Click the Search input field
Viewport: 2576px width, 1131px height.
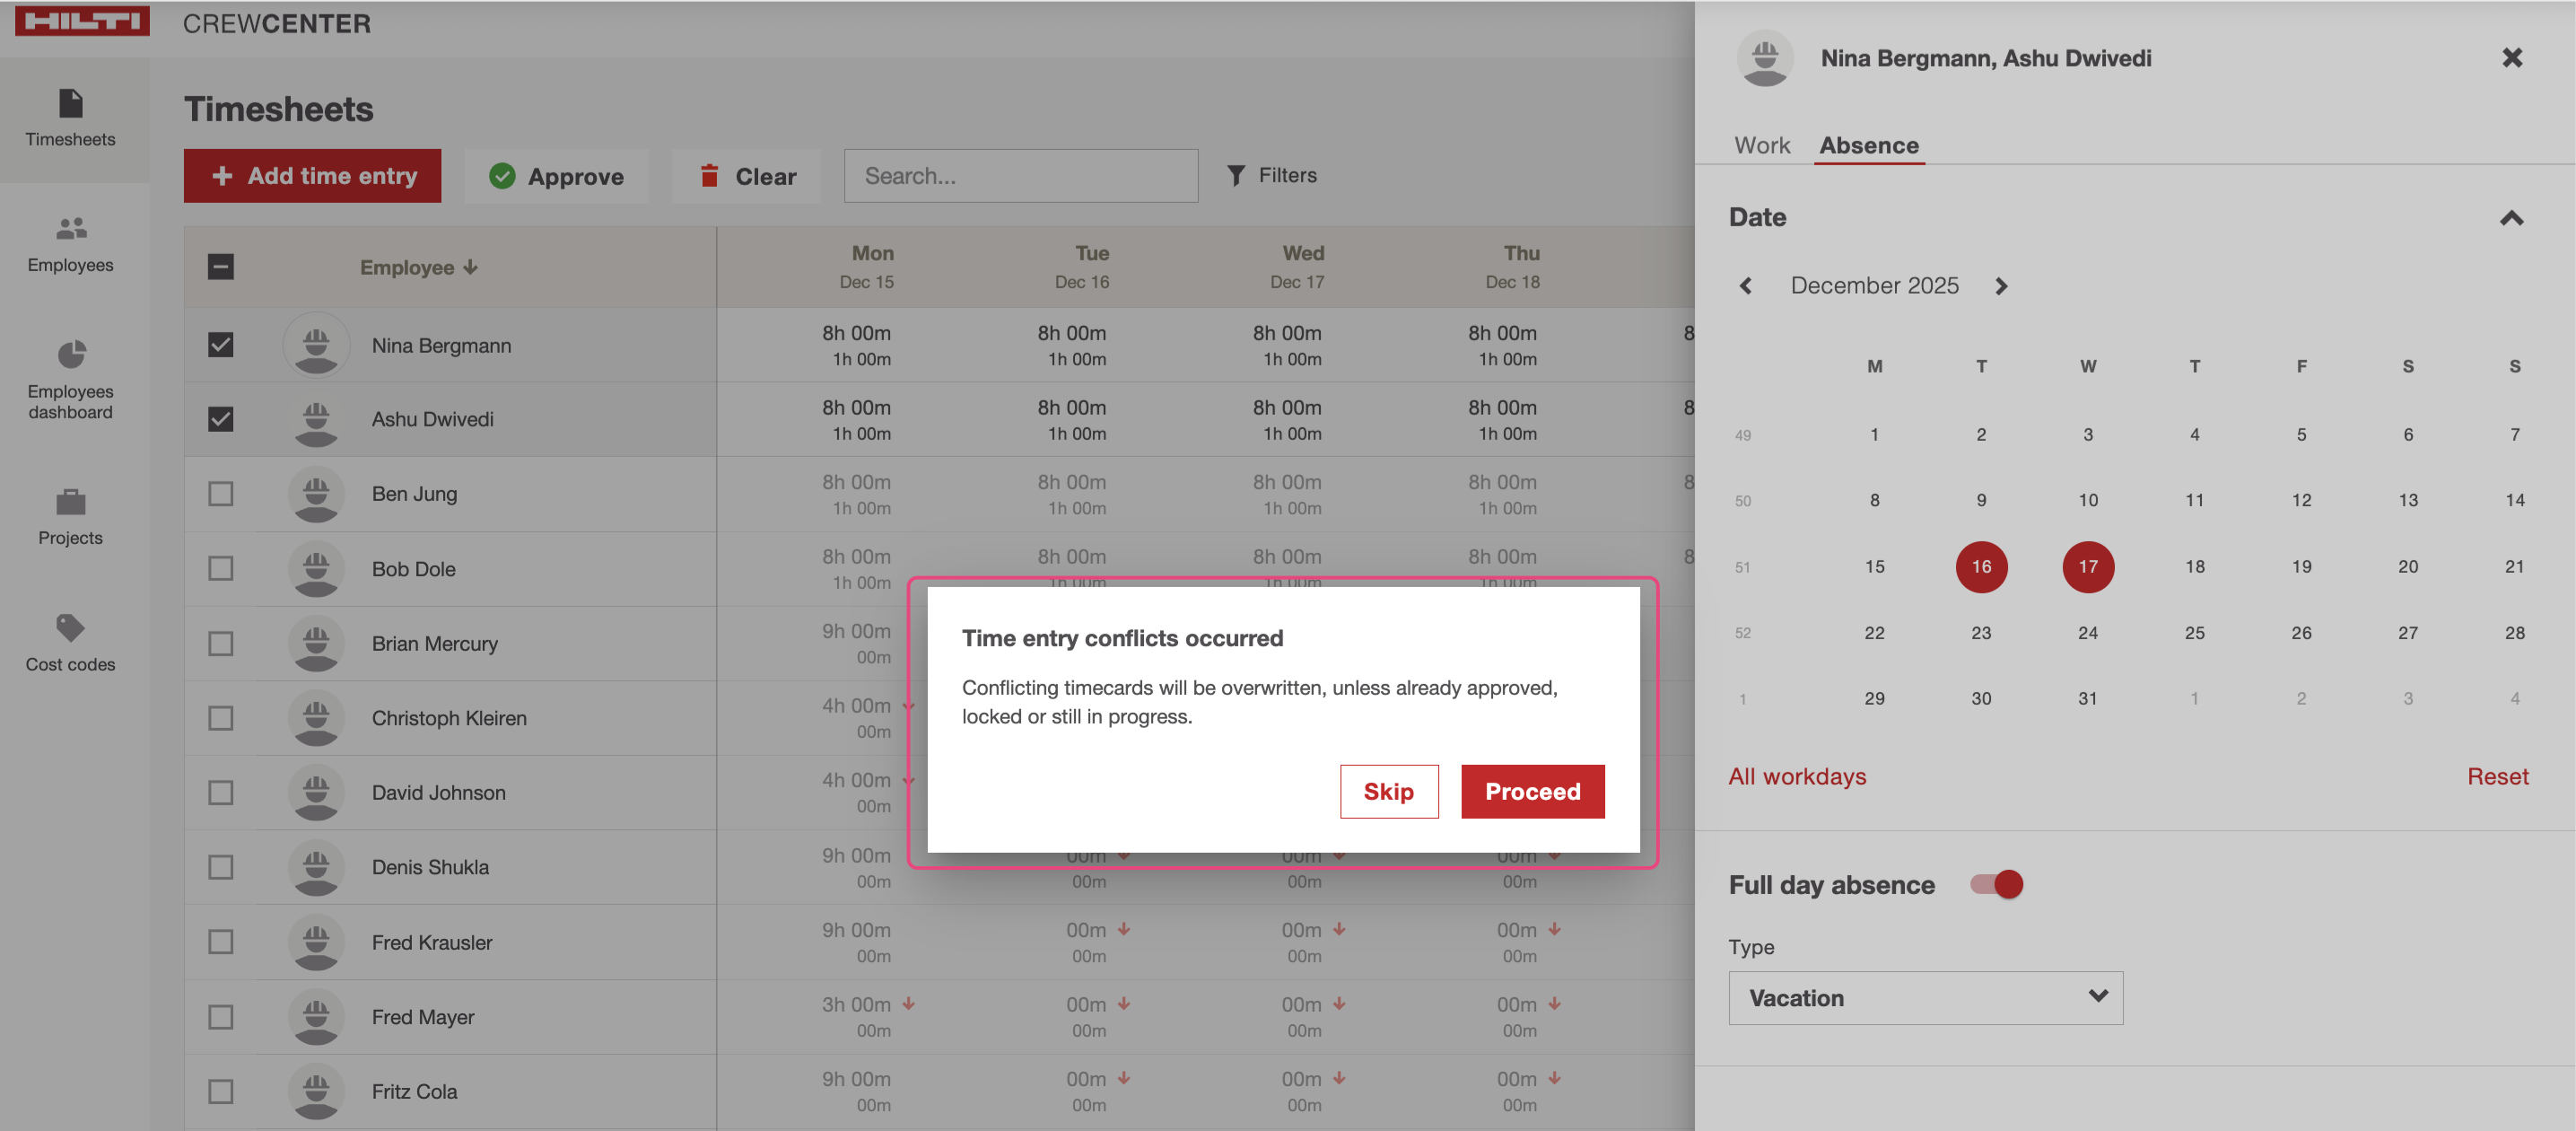coord(1020,176)
